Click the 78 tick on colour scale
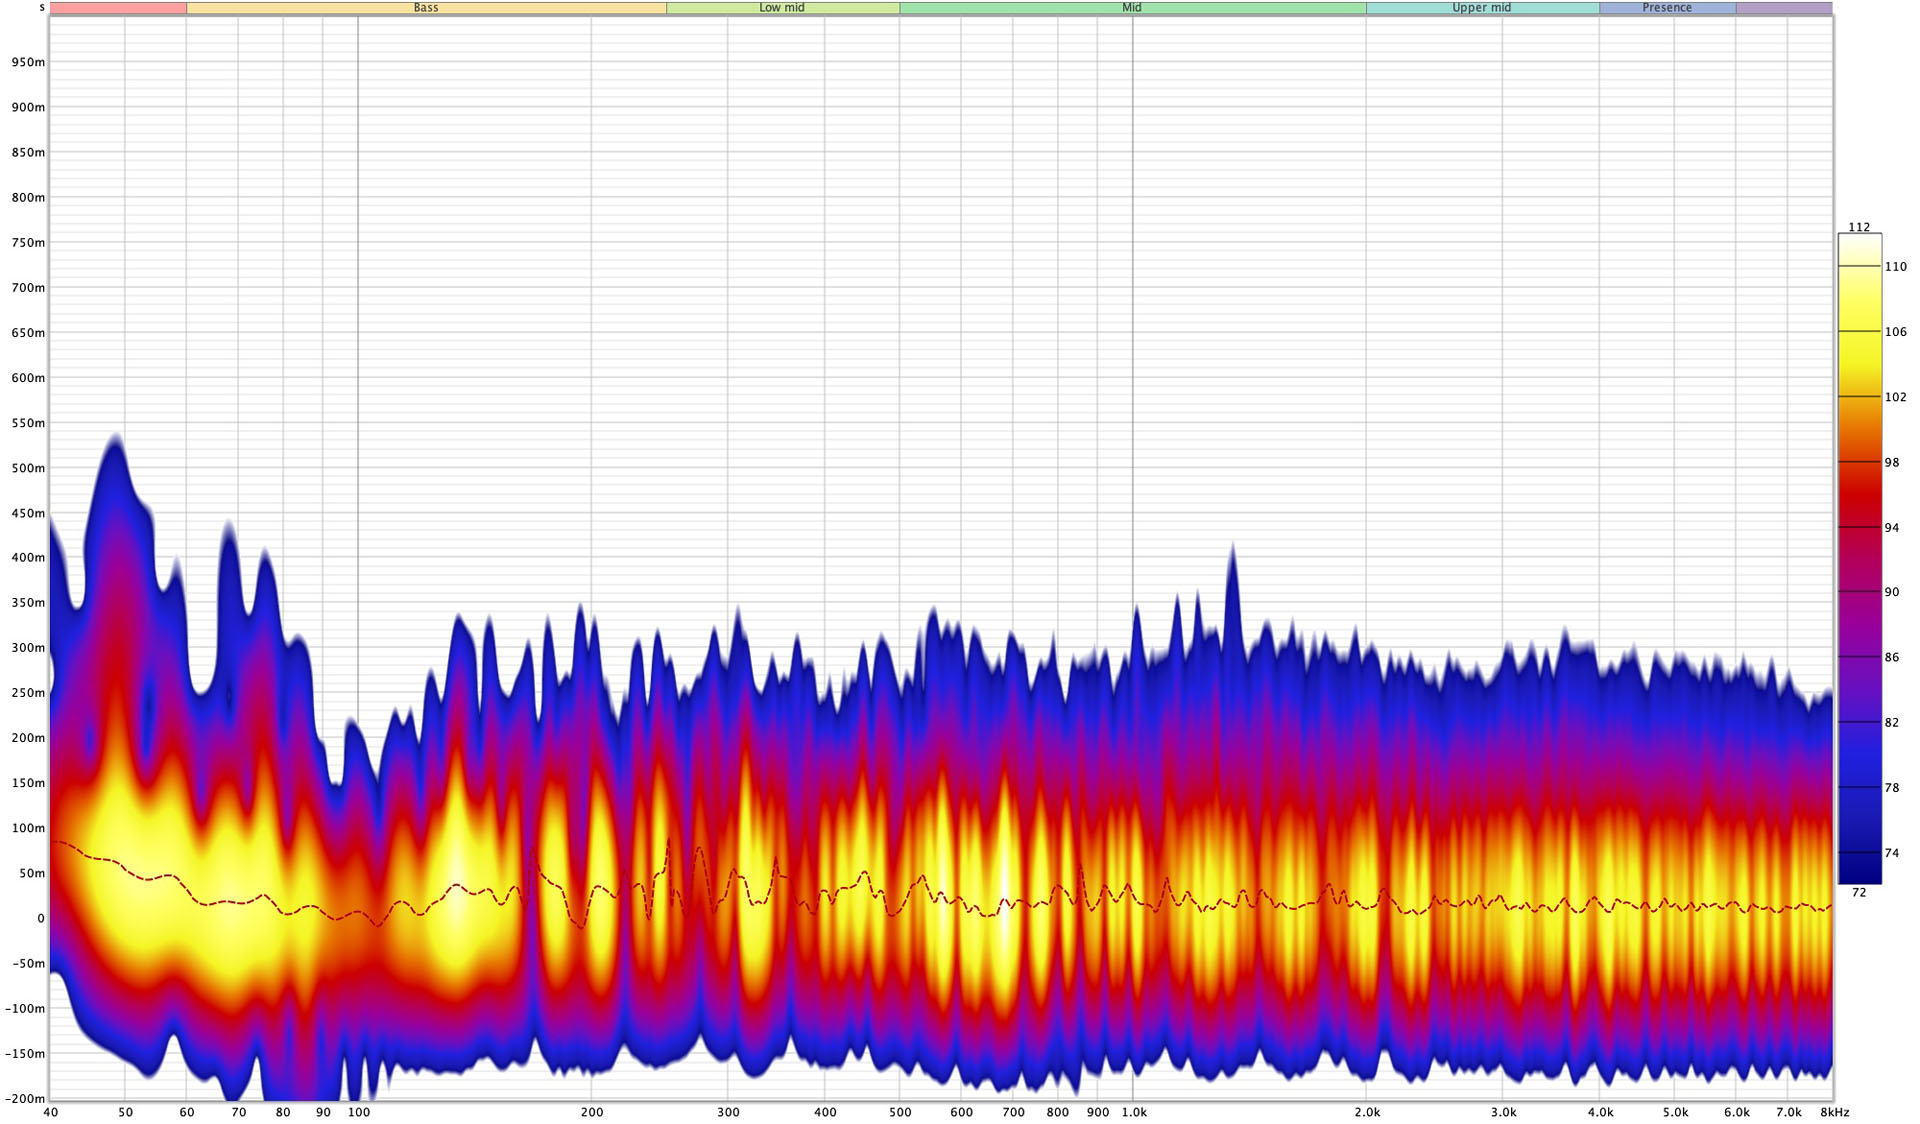Image resolution: width=1920 pixels, height=1124 pixels. (1891, 788)
